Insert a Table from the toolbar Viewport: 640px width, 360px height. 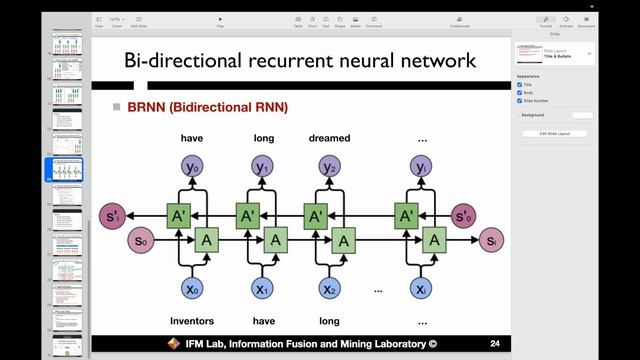point(298,22)
